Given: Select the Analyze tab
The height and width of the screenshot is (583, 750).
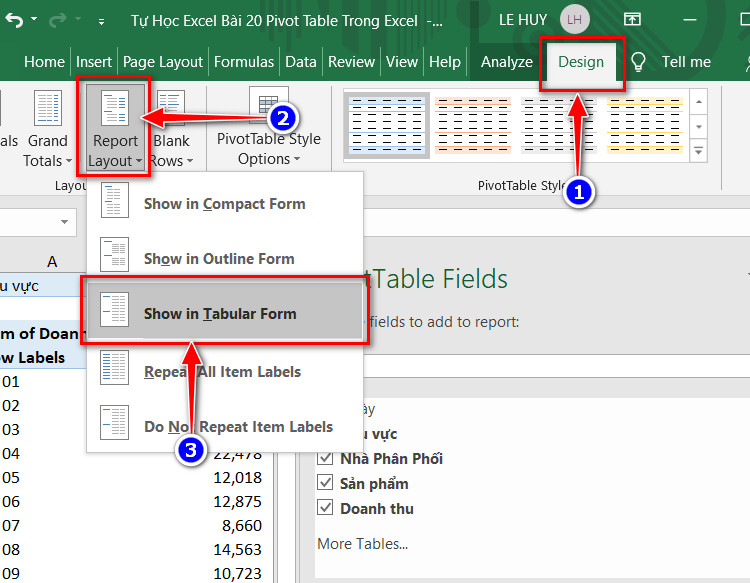Looking at the screenshot, I should [507, 62].
